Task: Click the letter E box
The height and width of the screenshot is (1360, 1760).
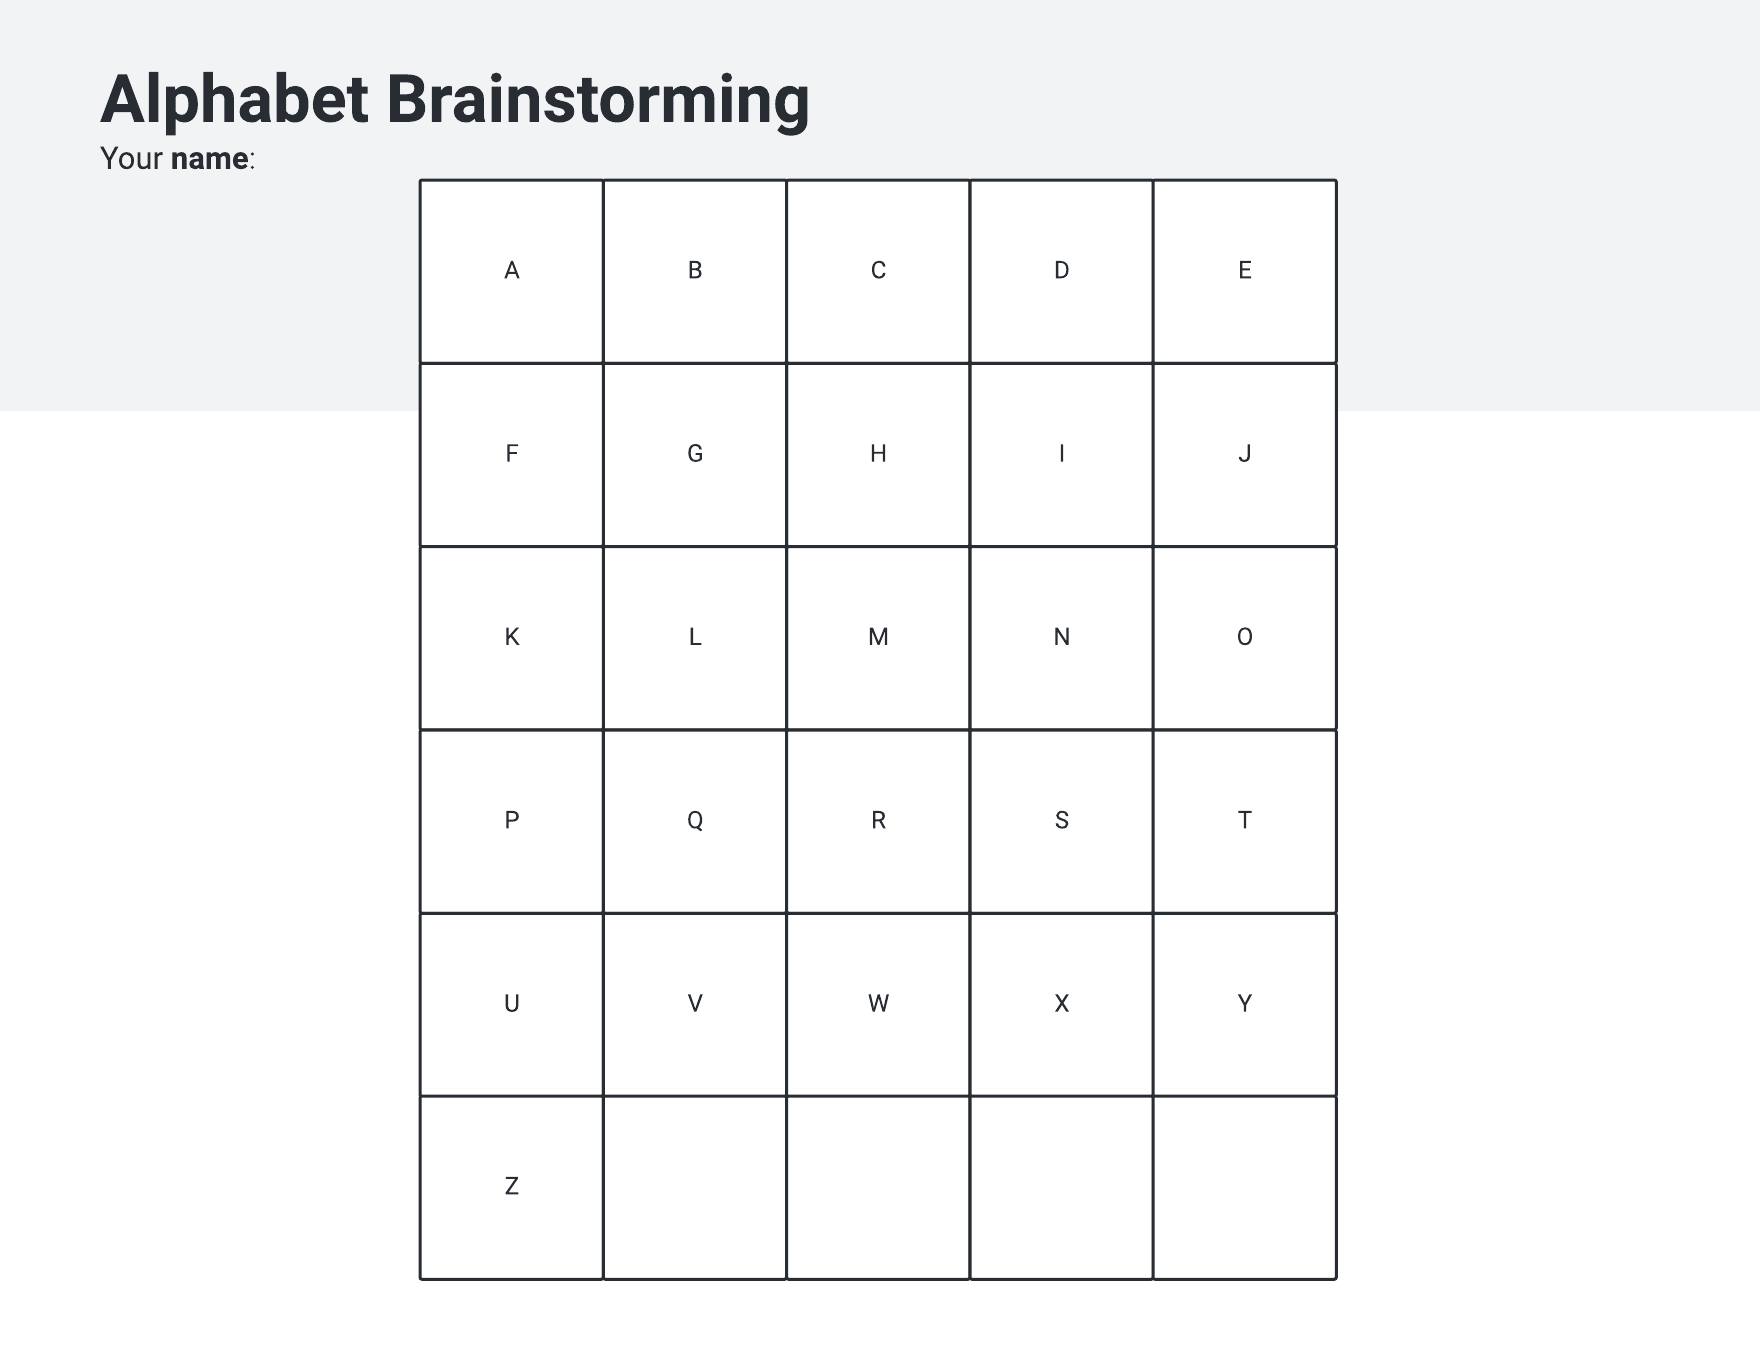Action: click(x=1244, y=271)
